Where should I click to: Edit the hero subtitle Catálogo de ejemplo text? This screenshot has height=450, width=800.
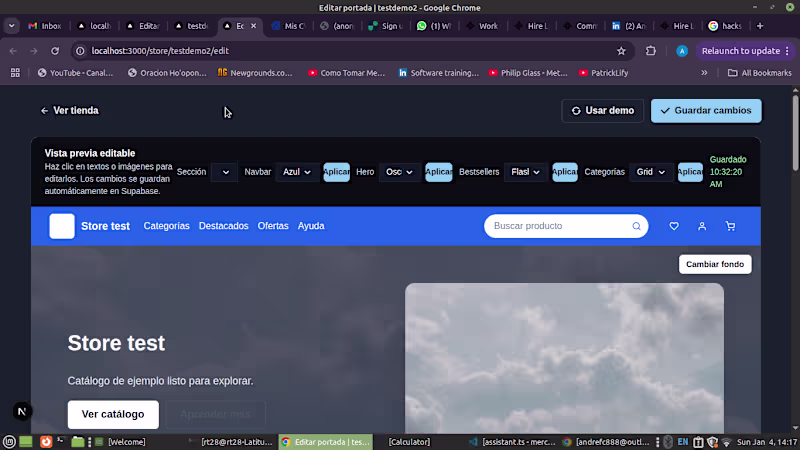[160, 381]
